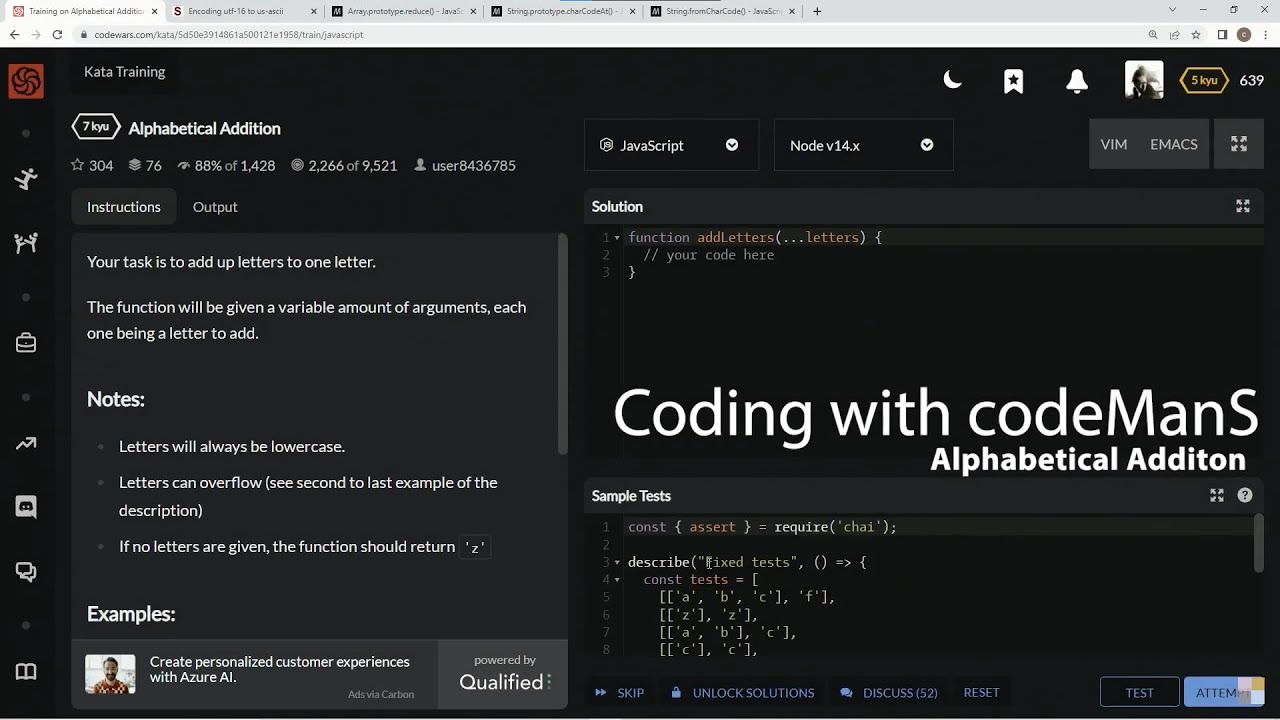Open the user profile avatar
This screenshot has height=720, width=1280.
pyautogui.click(x=1144, y=80)
